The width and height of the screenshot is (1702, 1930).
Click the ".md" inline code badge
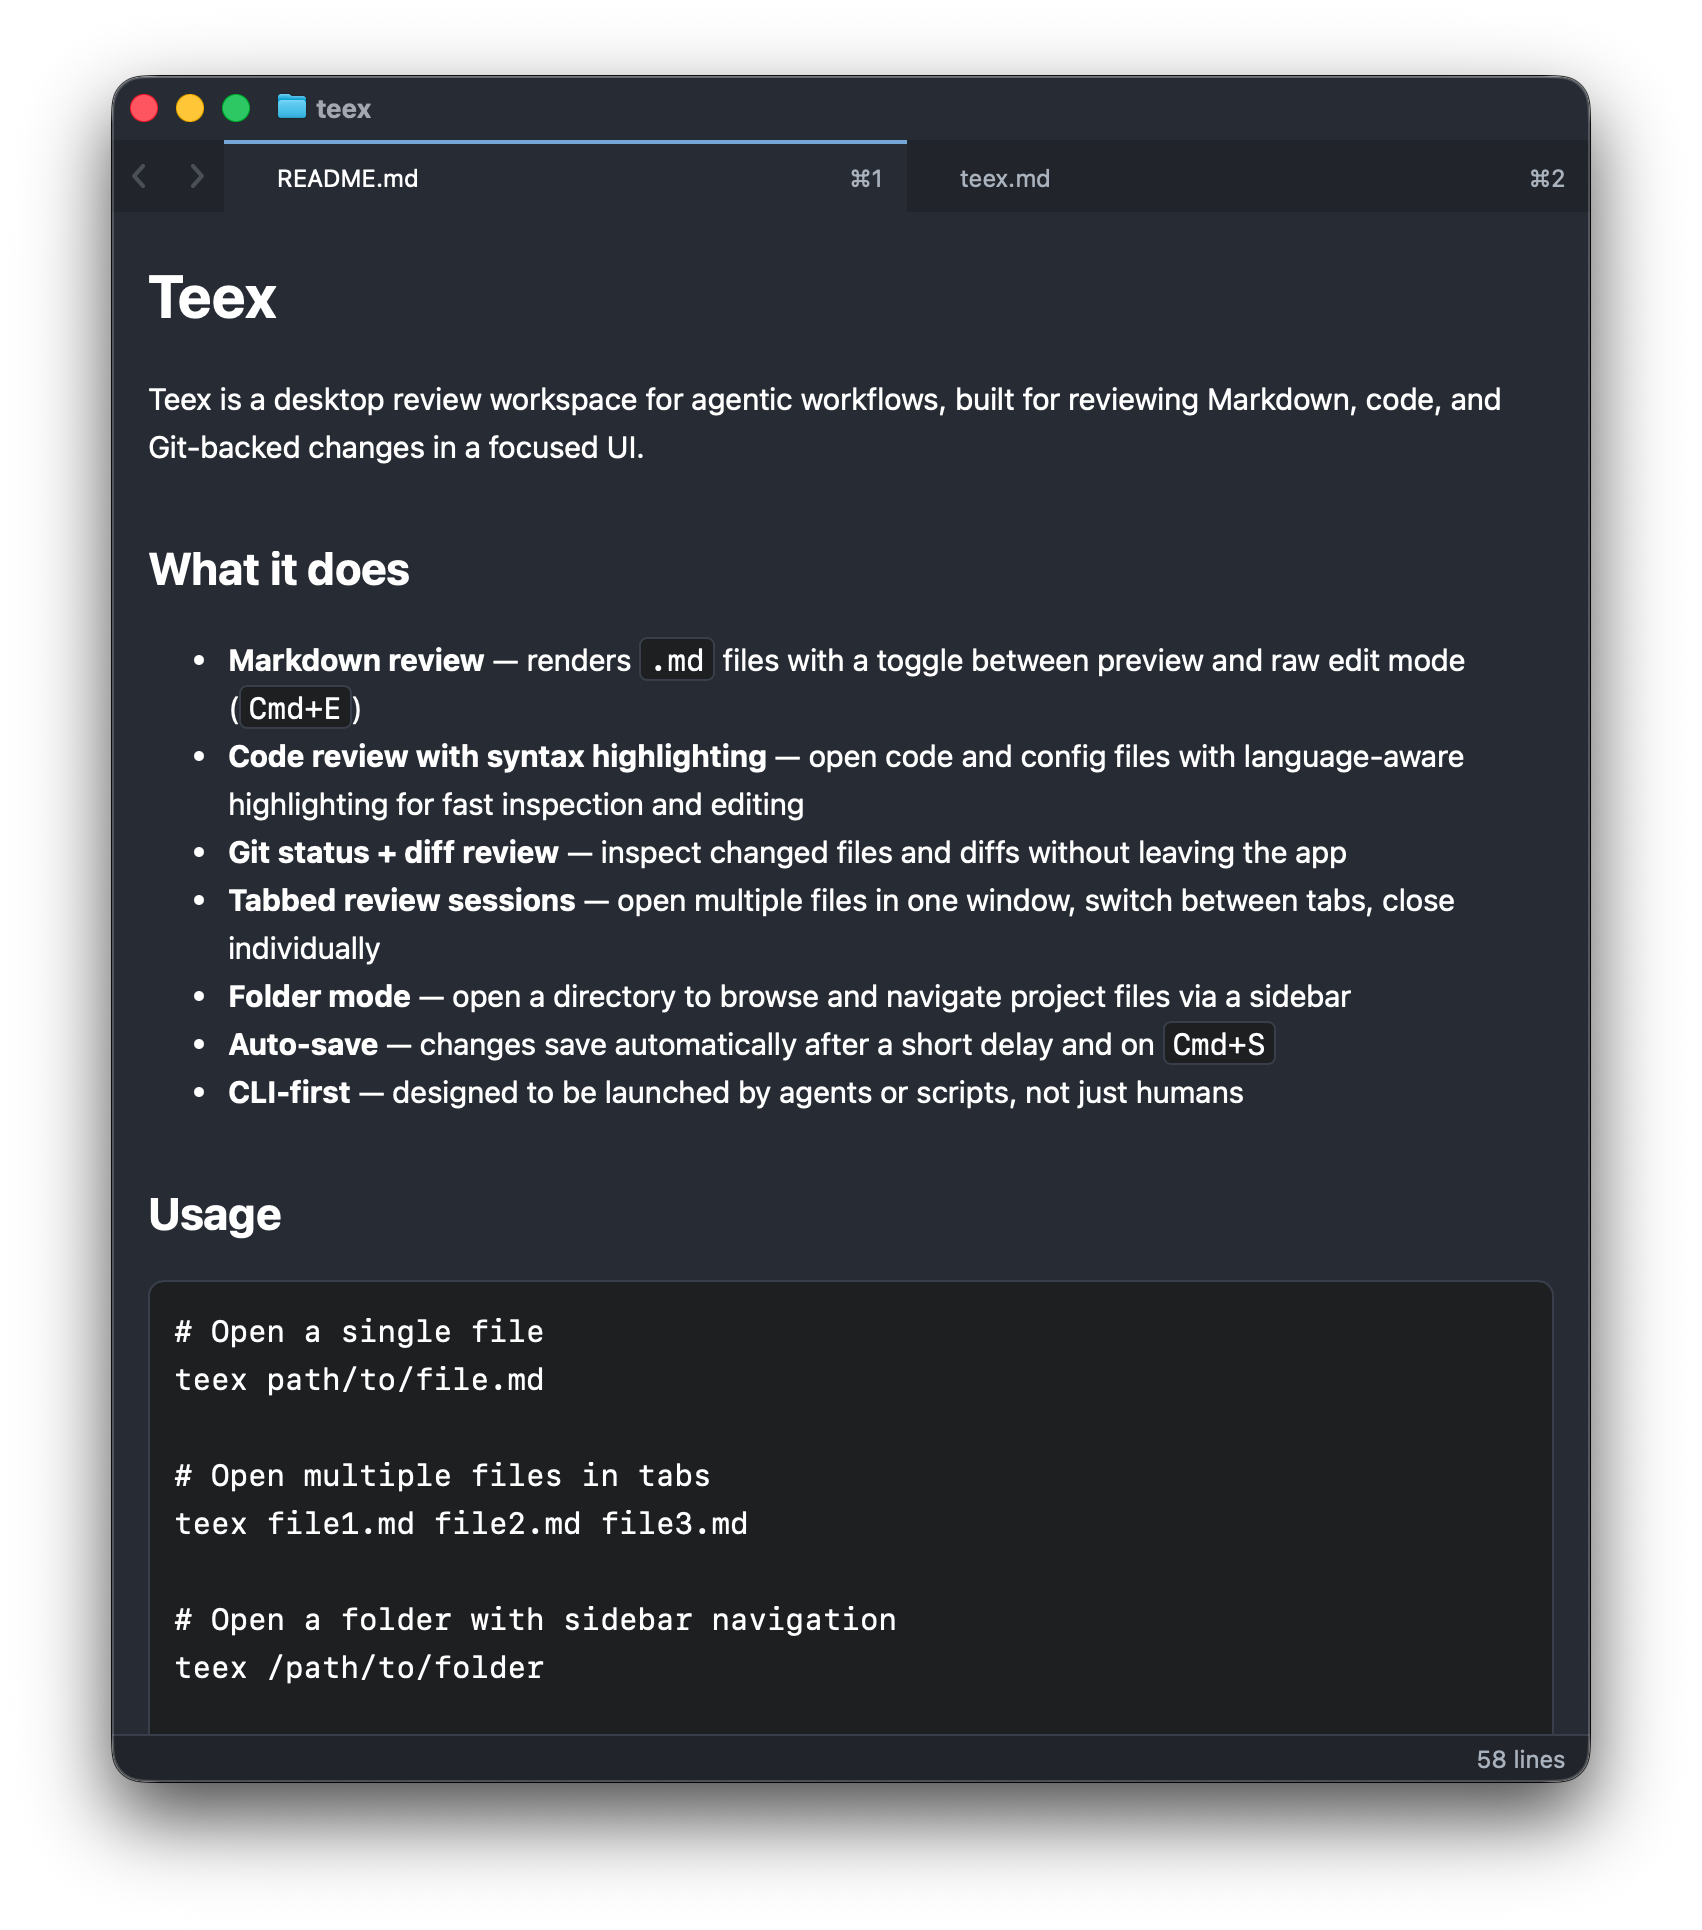[677, 660]
